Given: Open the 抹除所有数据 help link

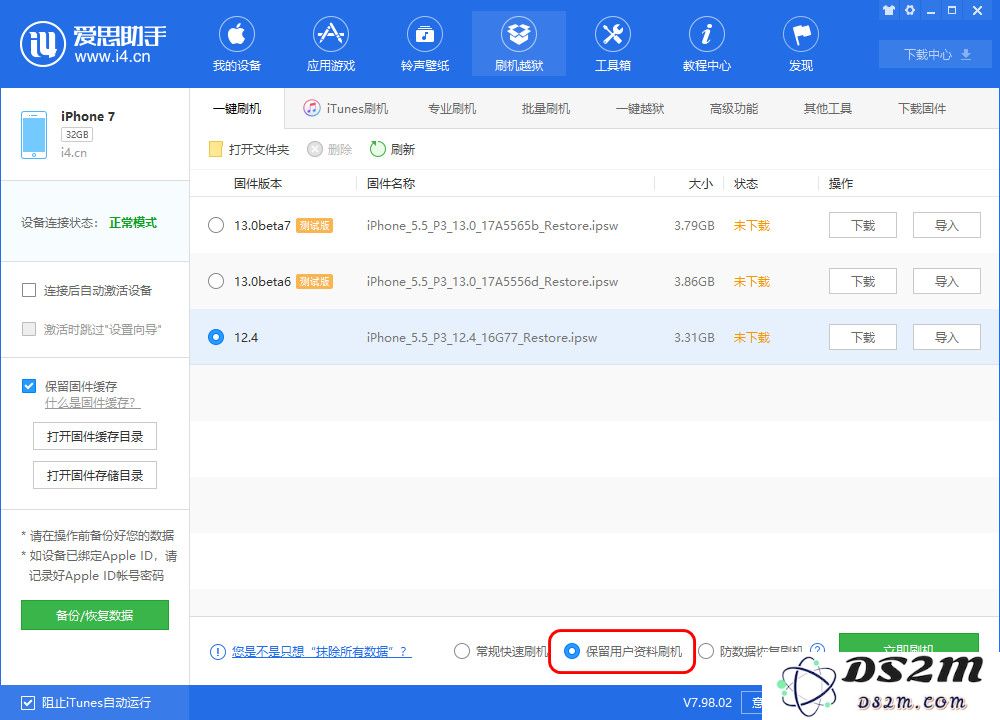Looking at the screenshot, I should 321,652.
